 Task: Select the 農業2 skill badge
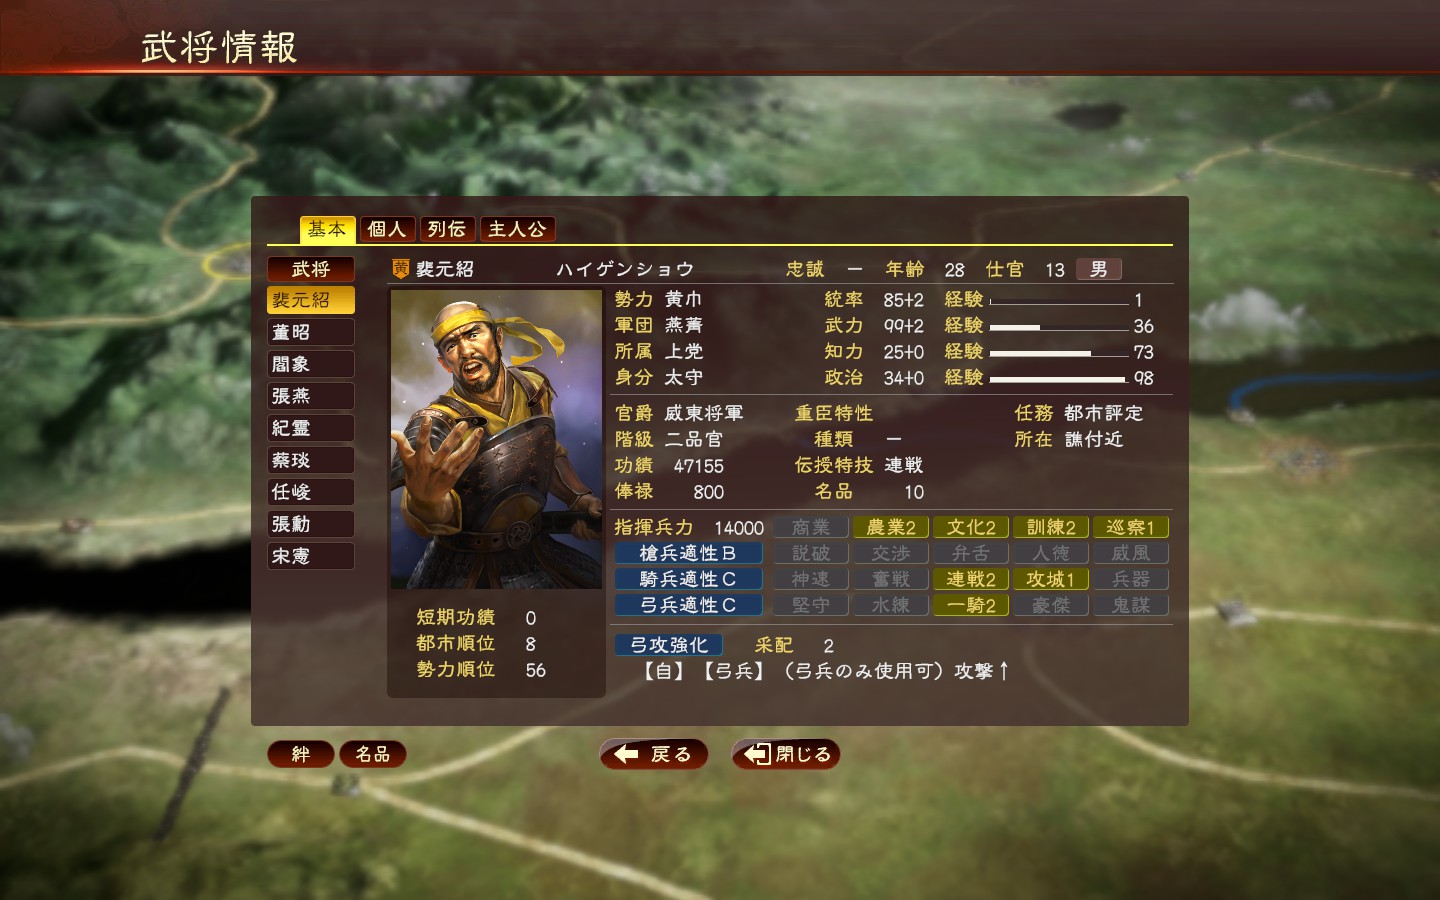click(891, 527)
